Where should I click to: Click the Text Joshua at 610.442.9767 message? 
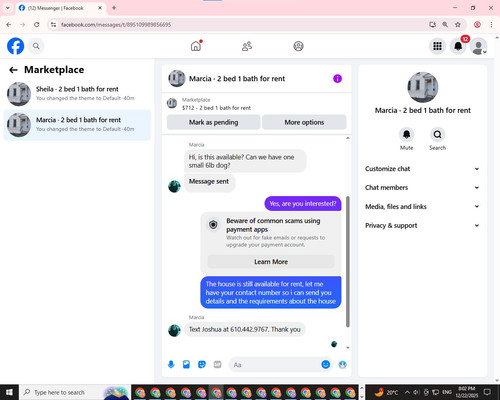pyautogui.click(x=245, y=329)
